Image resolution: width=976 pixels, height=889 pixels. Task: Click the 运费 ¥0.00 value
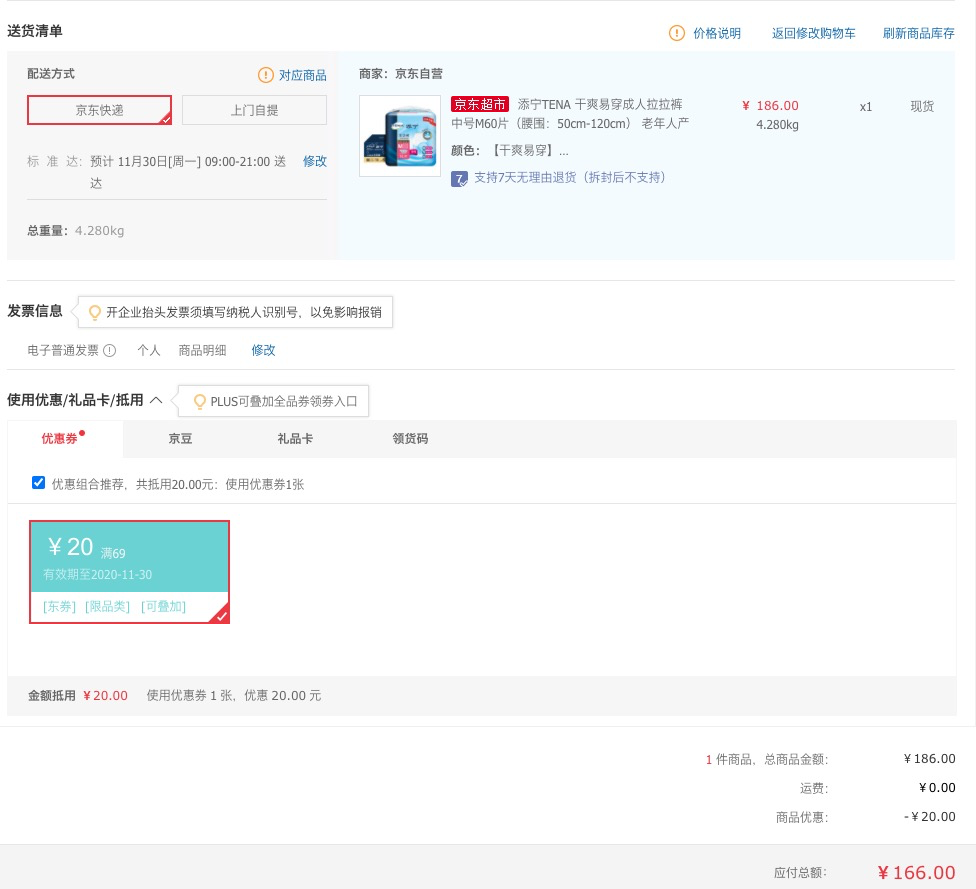pyautogui.click(x=937, y=788)
